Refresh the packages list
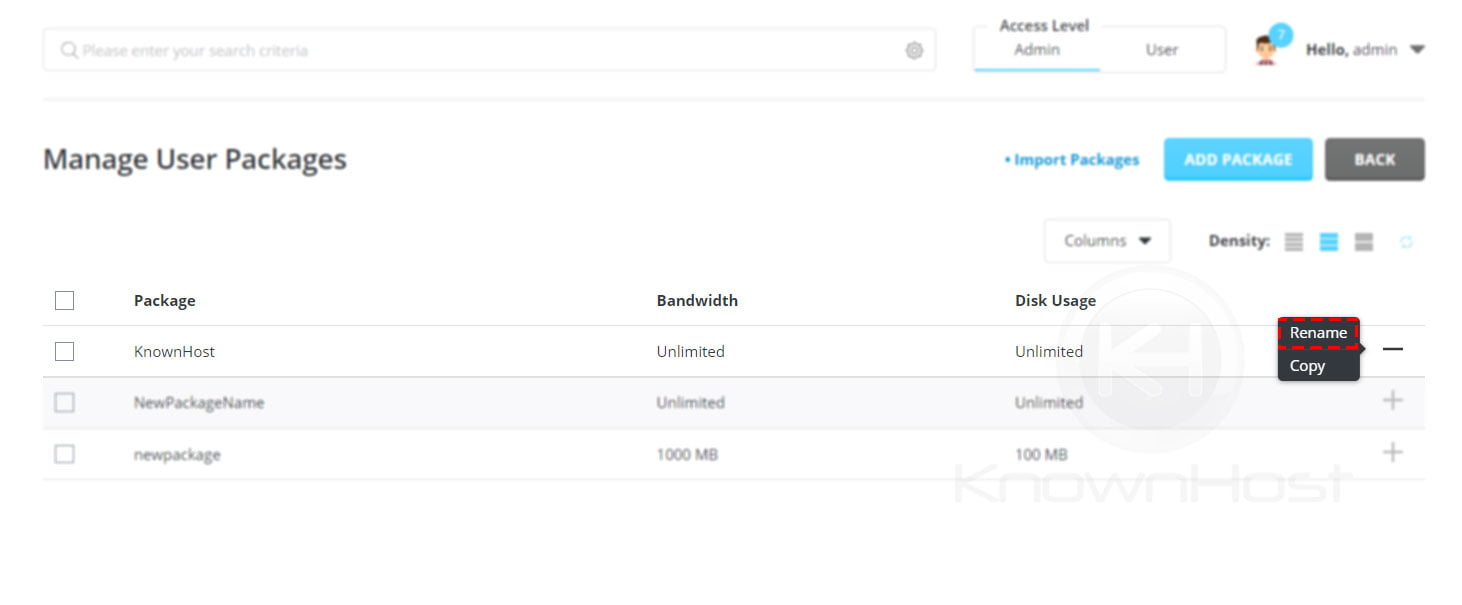 [x=1408, y=241]
